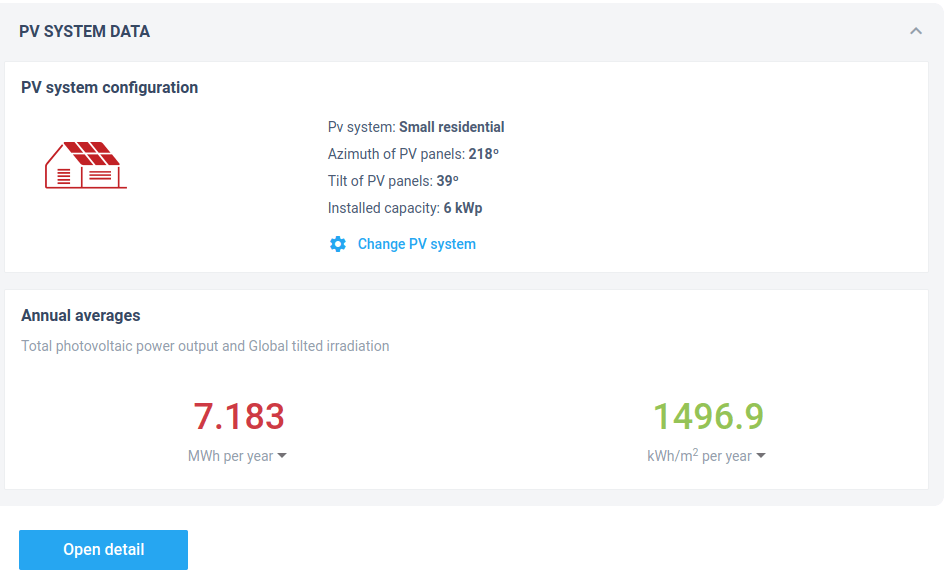
Task: Click the Annual averages heading
Action: point(81,315)
